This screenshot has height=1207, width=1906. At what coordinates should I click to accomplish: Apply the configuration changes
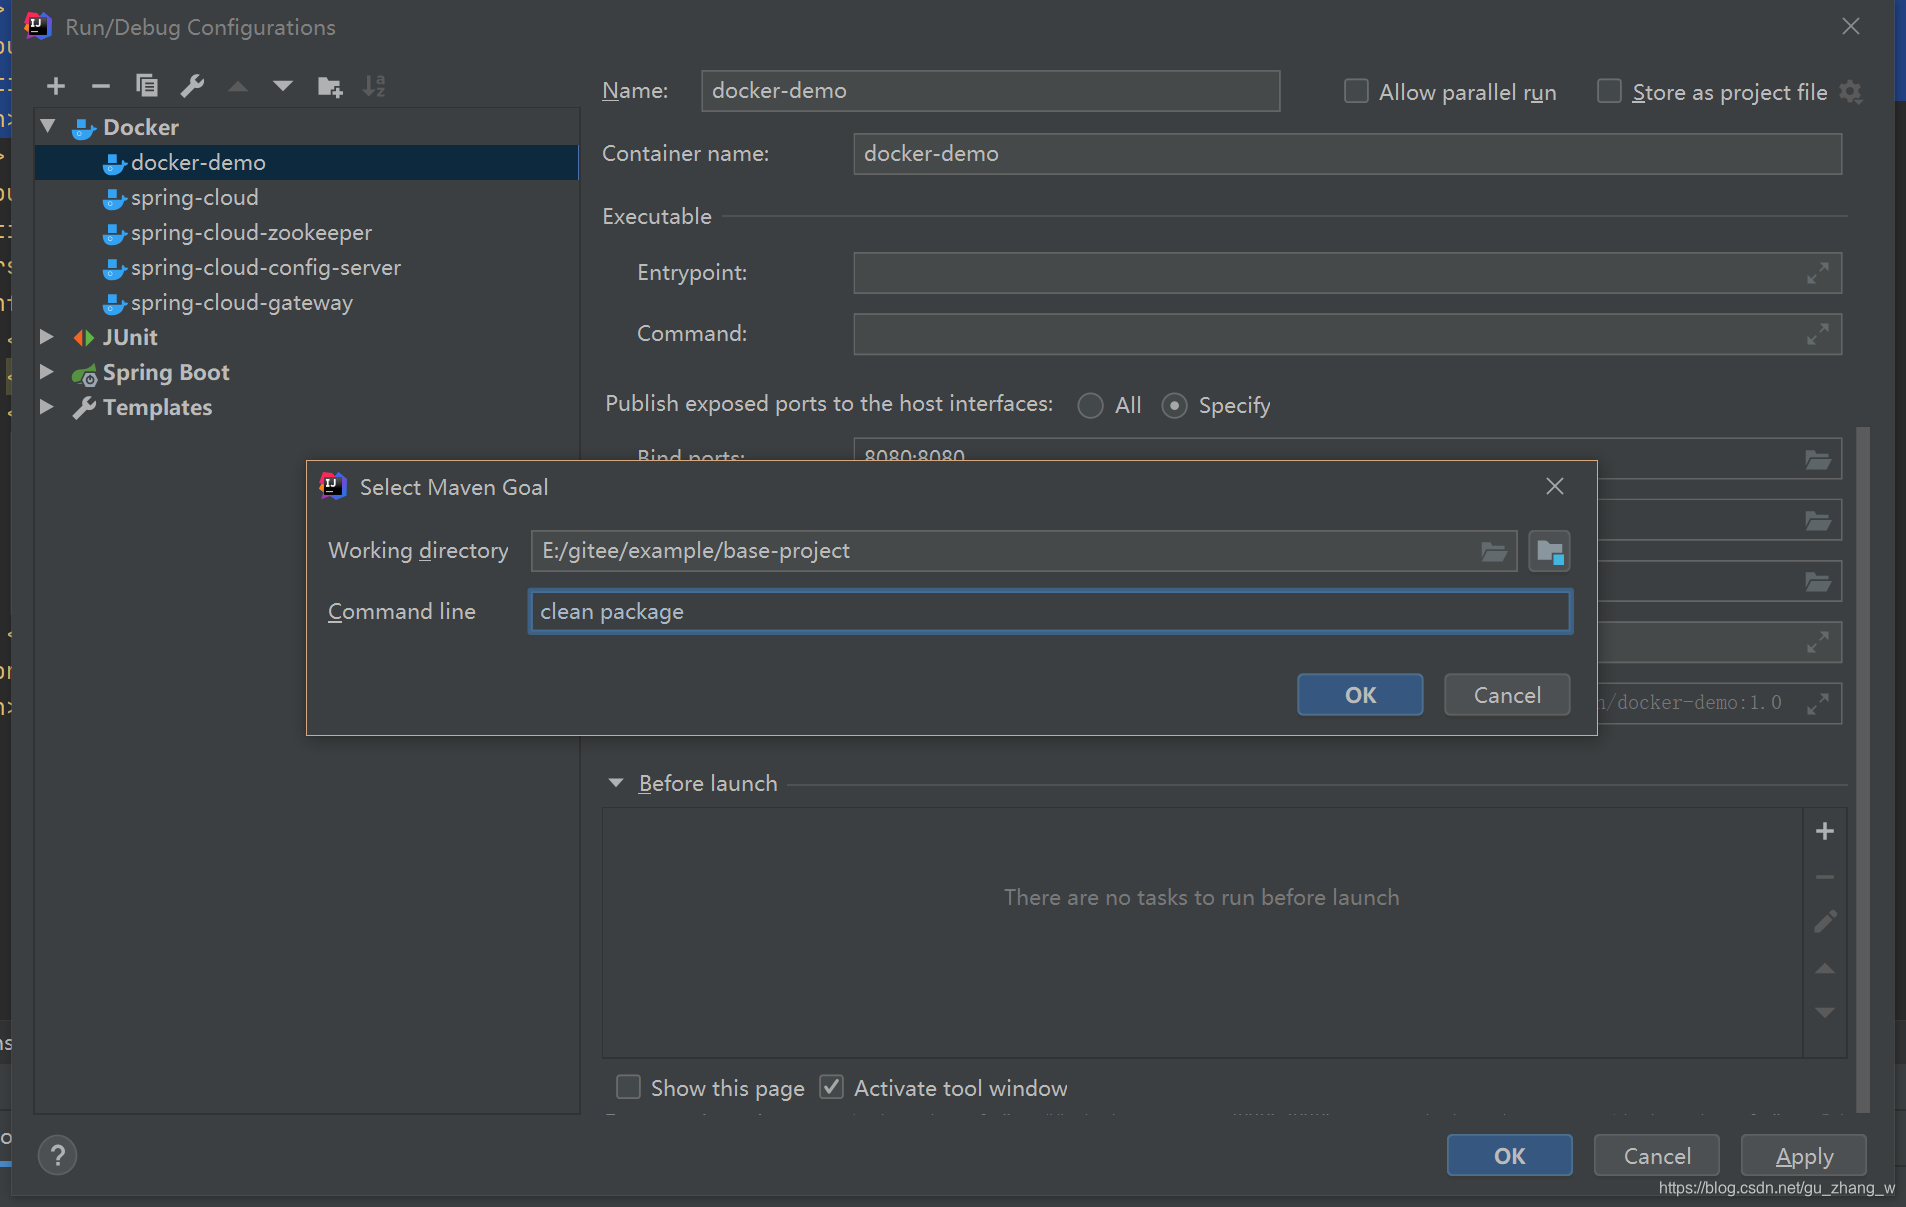pyautogui.click(x=1804, y=1156)
